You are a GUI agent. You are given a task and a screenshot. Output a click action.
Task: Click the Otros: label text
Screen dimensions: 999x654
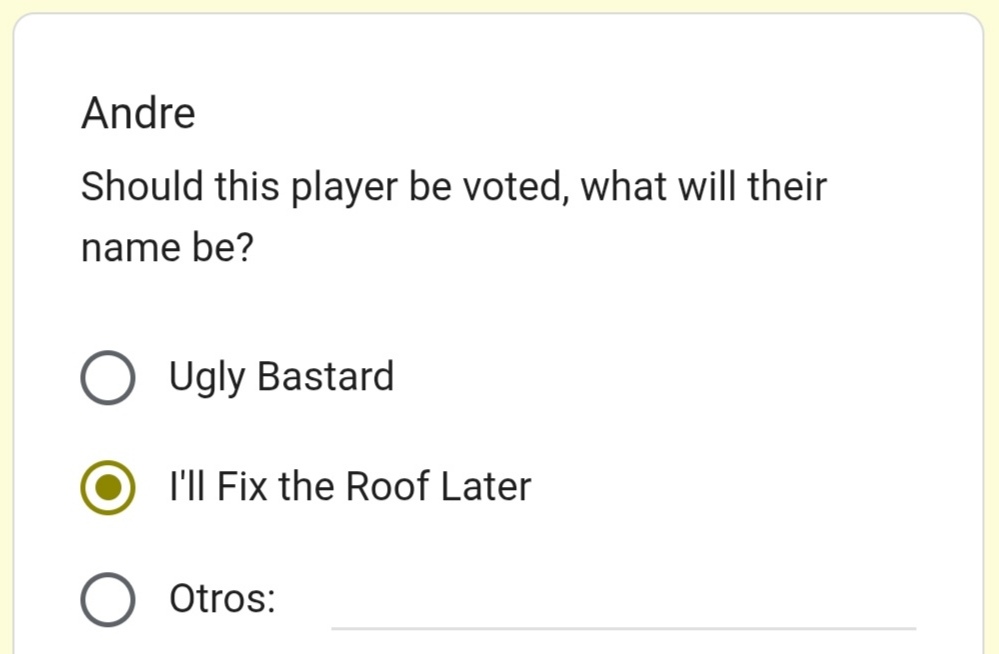pos(222,599)
